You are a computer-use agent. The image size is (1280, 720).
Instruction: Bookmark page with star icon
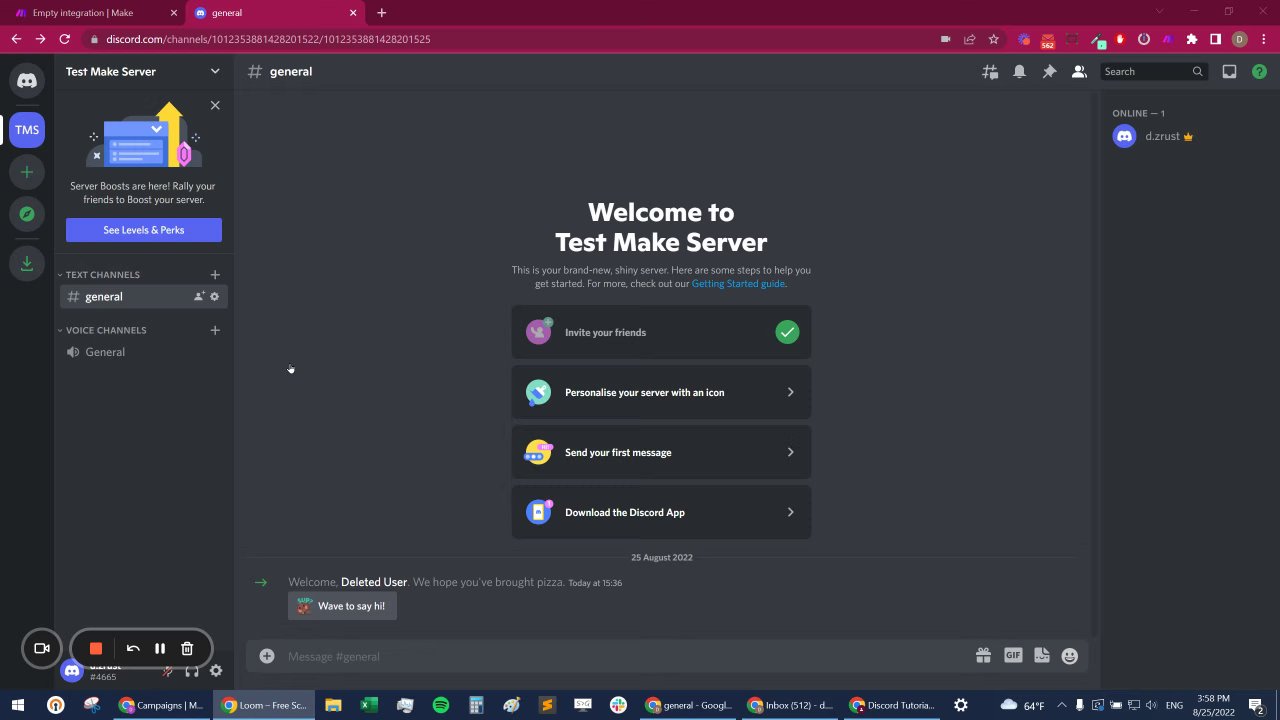point(993,39)
